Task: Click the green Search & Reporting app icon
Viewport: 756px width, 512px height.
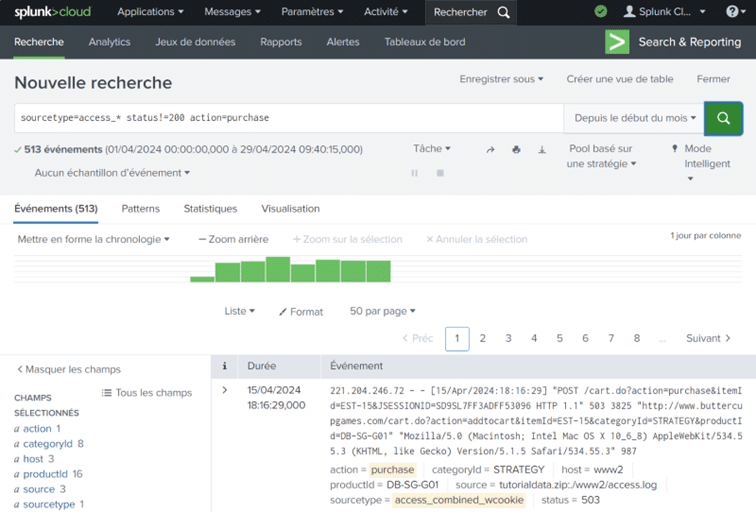Action: point(617,42)
